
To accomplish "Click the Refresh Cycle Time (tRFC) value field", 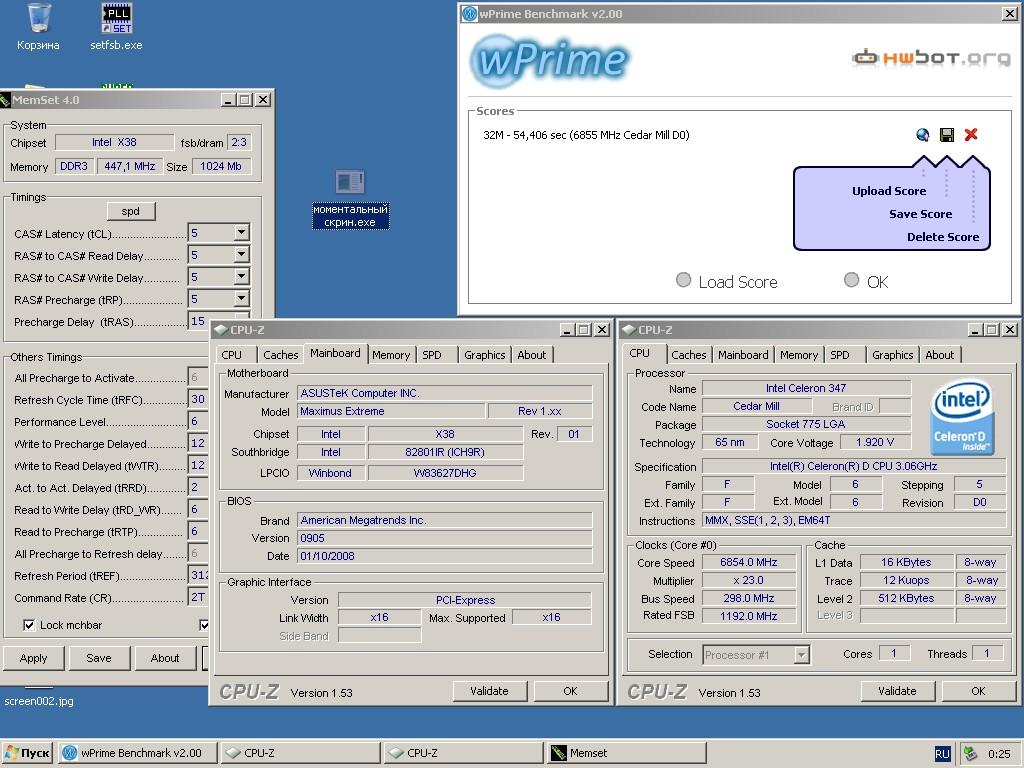I will (199, 399).
